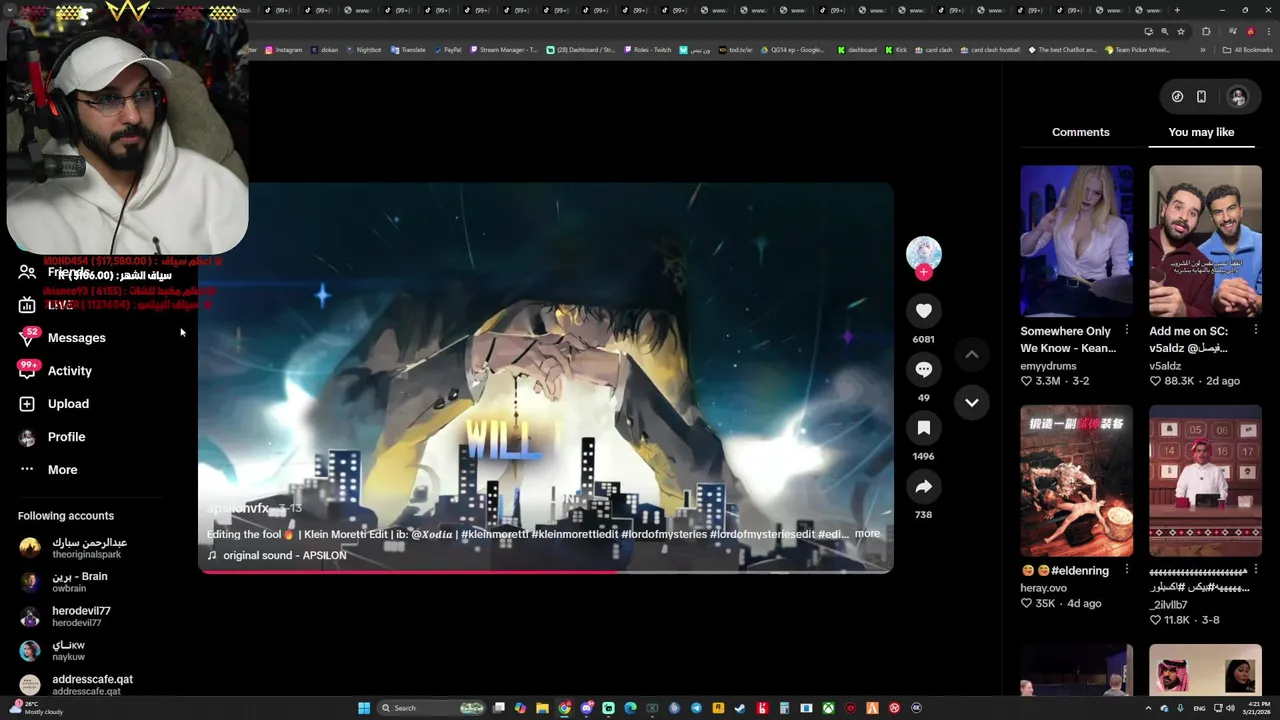Expand the More menu in sidebar
Viewport: 1280px width, 720px height.
coord(62,470)
